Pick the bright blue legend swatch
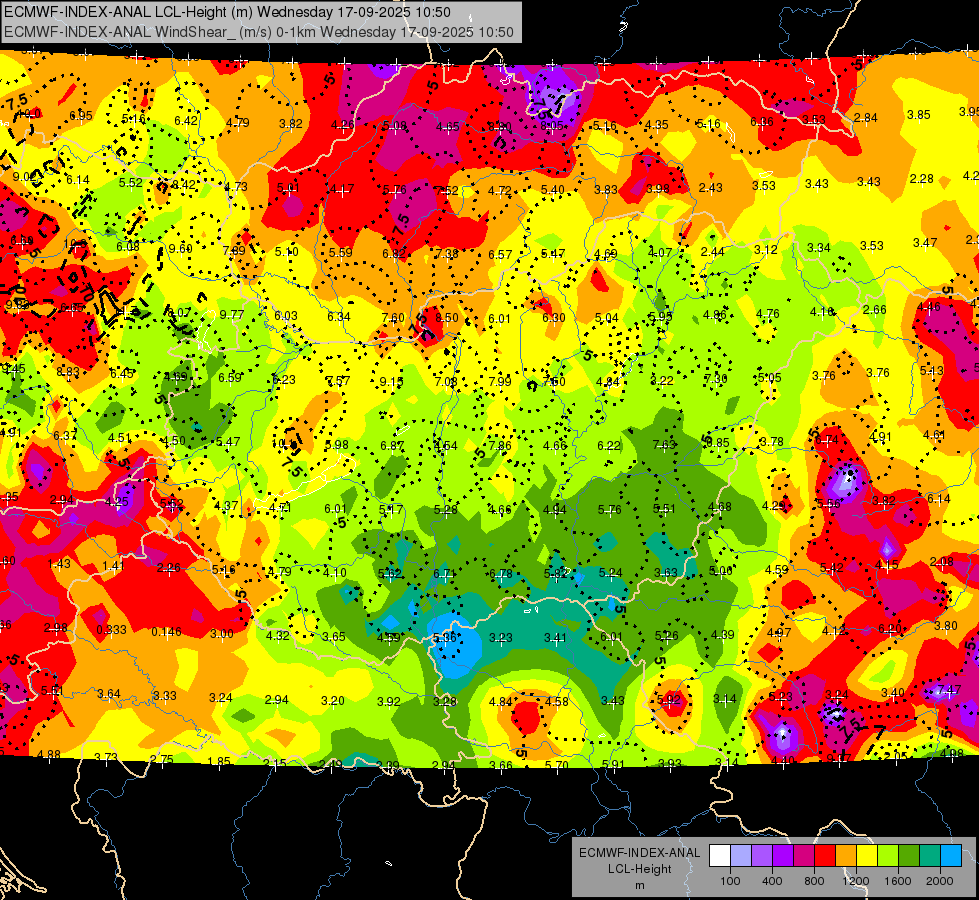The height and width of the screenshot is (900, 979). click(950, 856)
